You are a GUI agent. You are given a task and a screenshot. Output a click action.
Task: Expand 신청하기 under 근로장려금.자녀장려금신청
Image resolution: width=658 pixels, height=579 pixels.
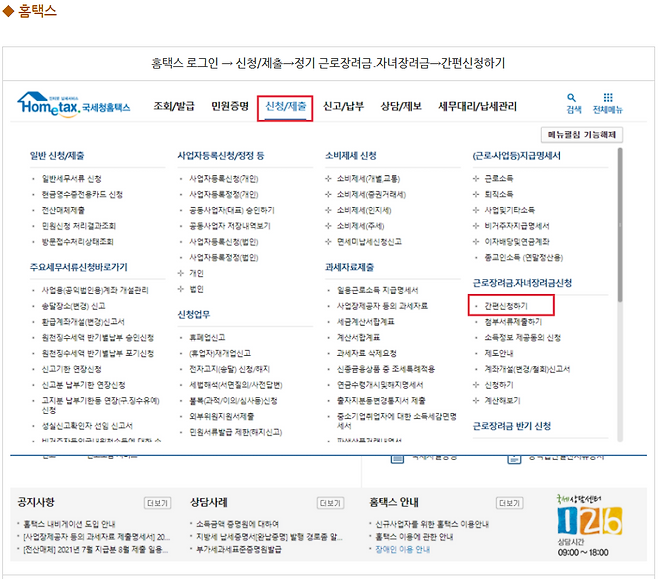coord(498,384)
